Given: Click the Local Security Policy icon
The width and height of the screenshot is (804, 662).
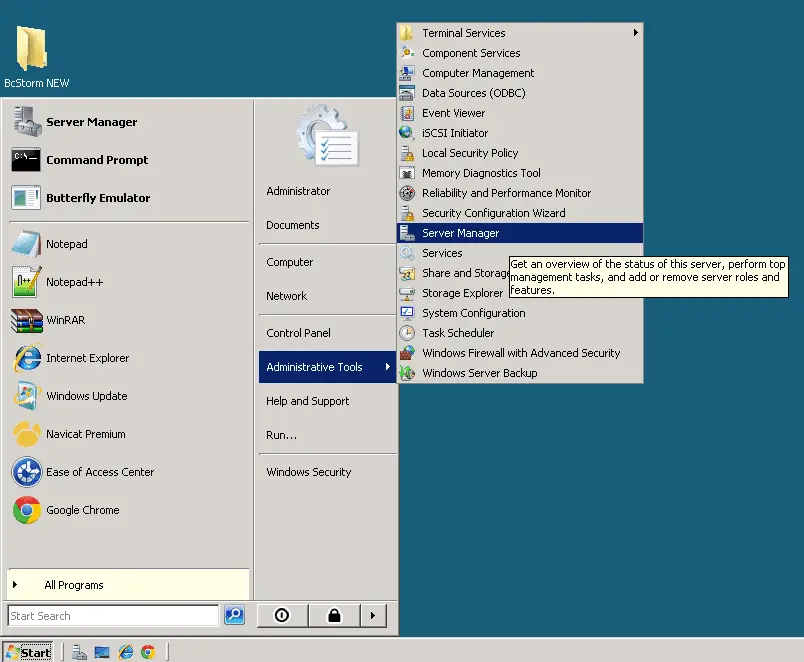Looking at the screenshot, I should tap(407, 153).
